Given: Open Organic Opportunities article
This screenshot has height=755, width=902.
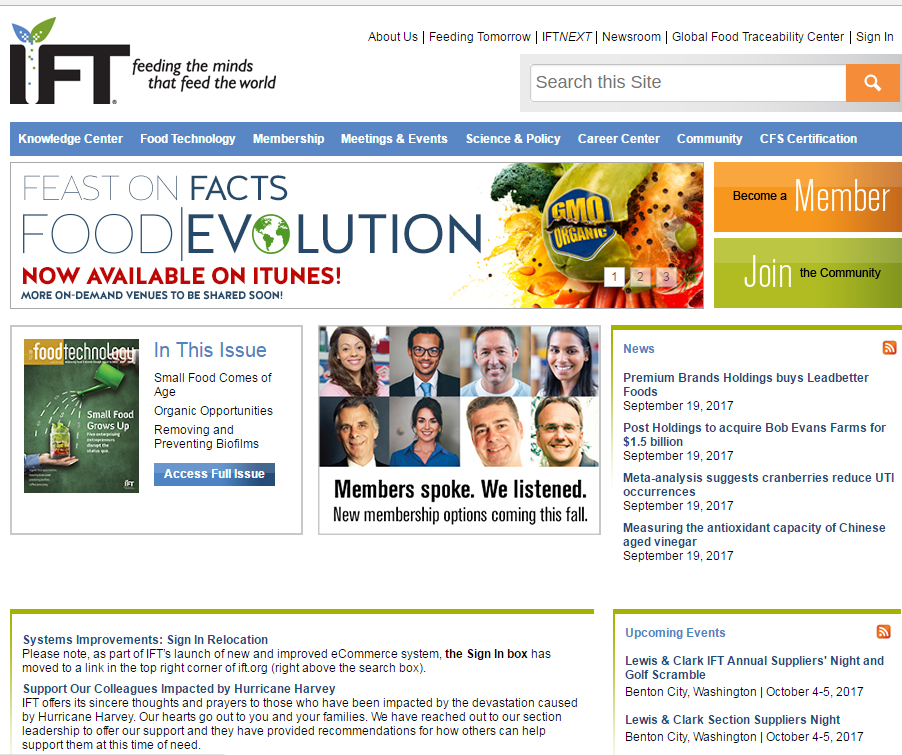Looking at the screenshot, I should point(213,410).
